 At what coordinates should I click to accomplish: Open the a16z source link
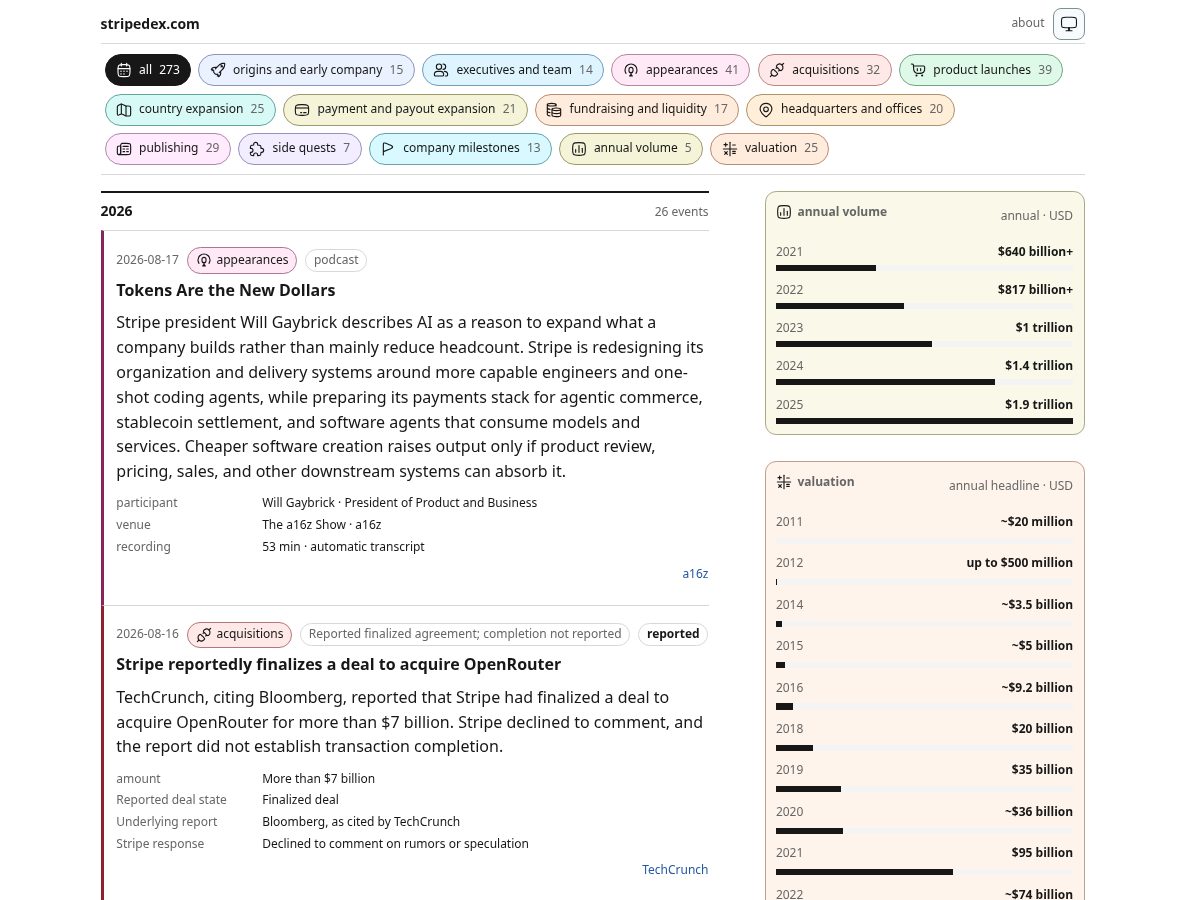(x=695, y=574)
